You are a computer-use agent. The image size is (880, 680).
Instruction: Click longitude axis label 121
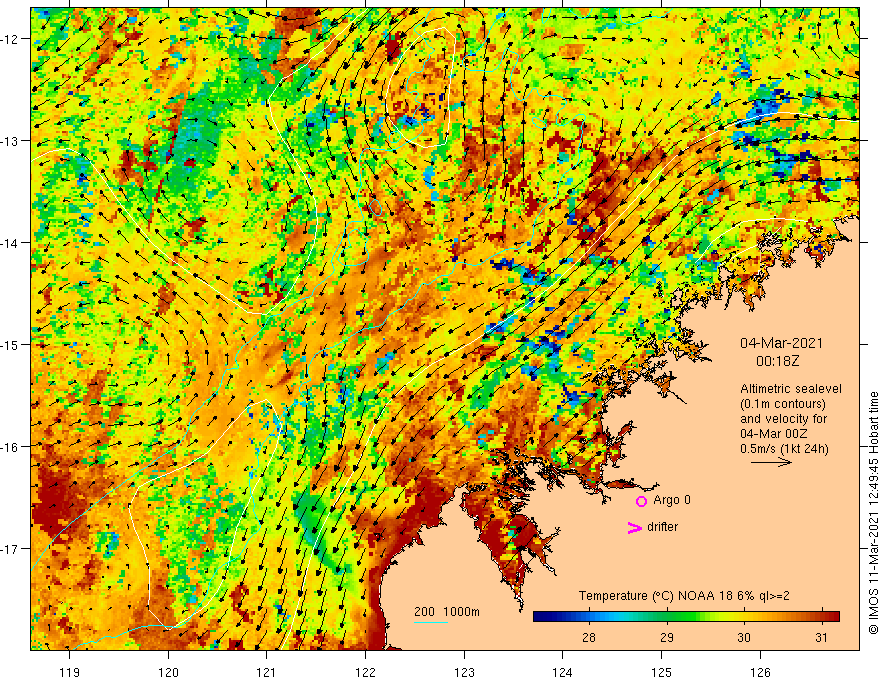[x=267, y=672]
